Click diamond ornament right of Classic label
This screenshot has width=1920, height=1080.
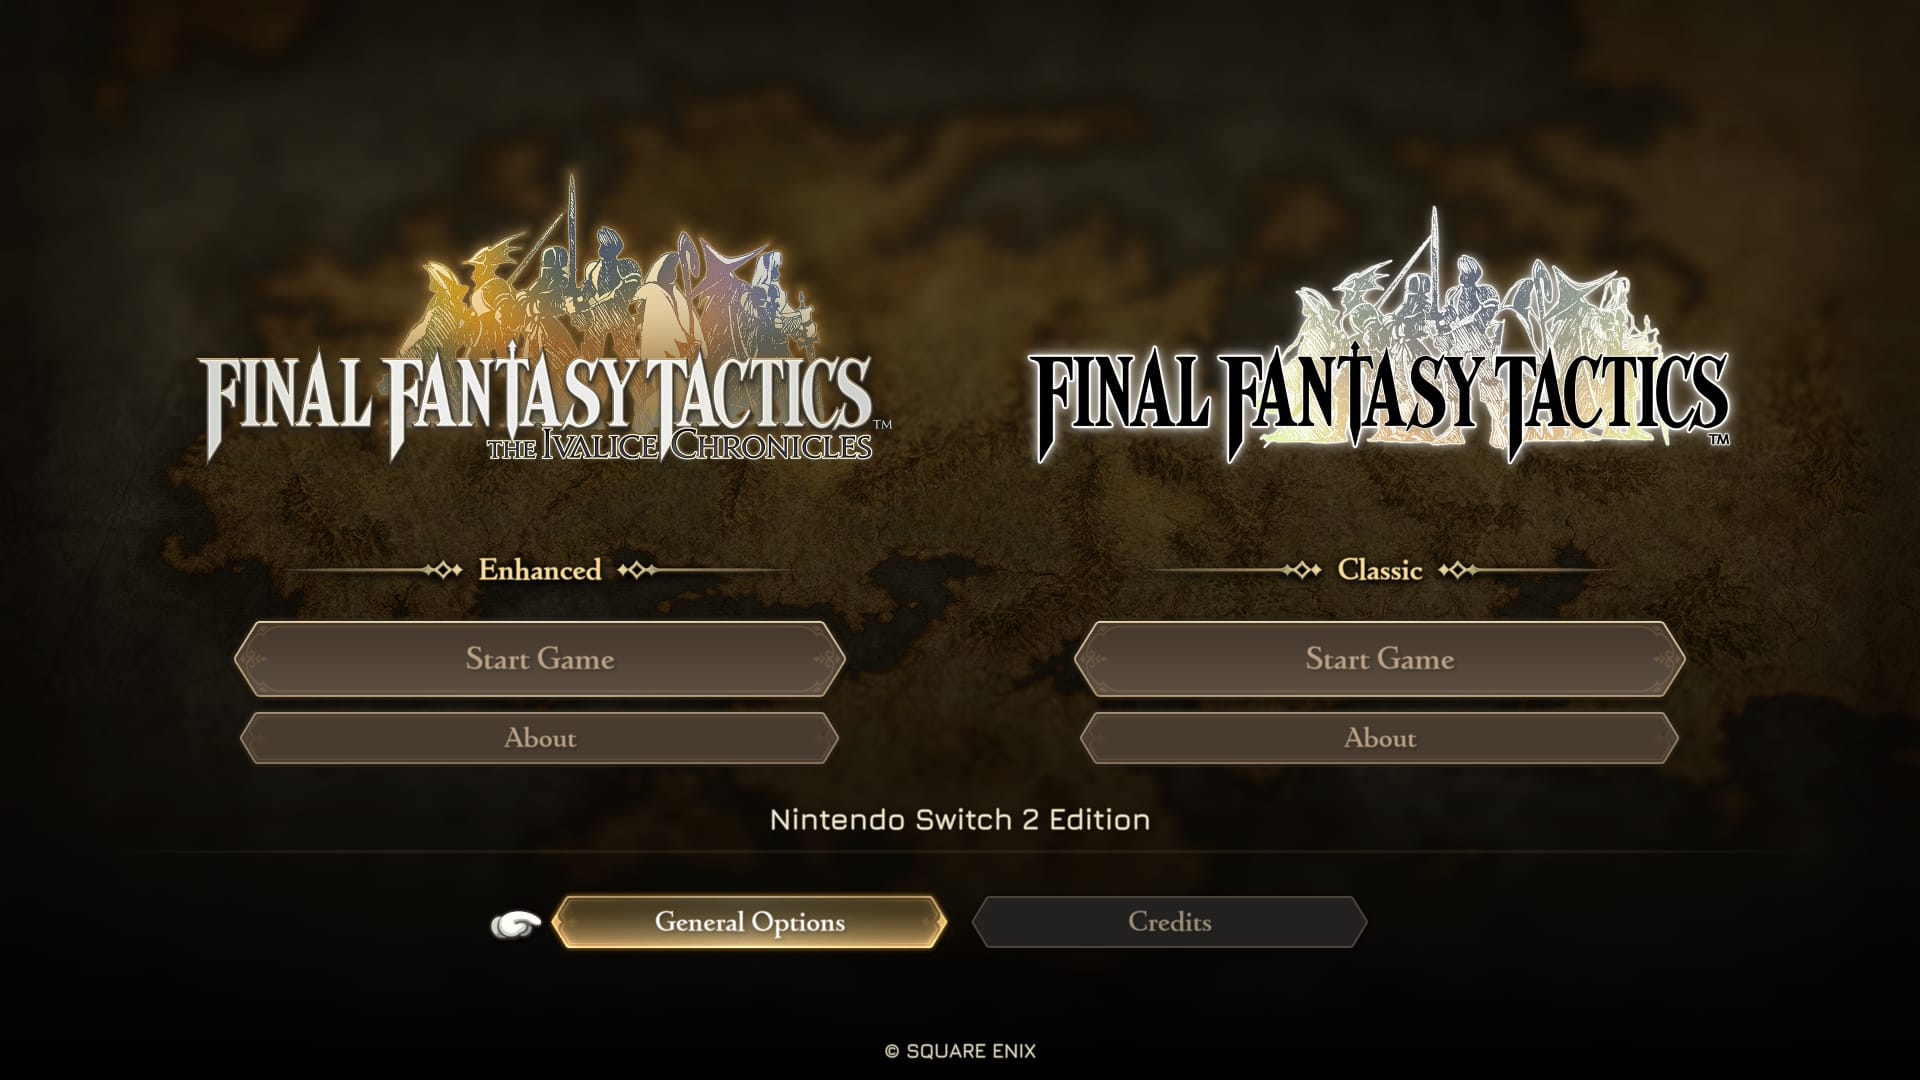click(1458, 570)
